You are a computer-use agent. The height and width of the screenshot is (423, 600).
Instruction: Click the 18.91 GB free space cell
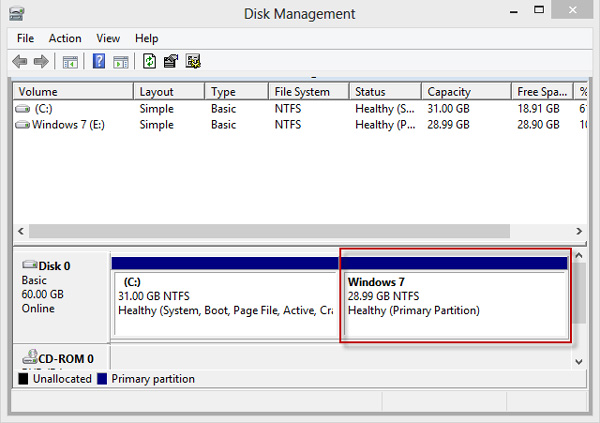click(538, 109)
